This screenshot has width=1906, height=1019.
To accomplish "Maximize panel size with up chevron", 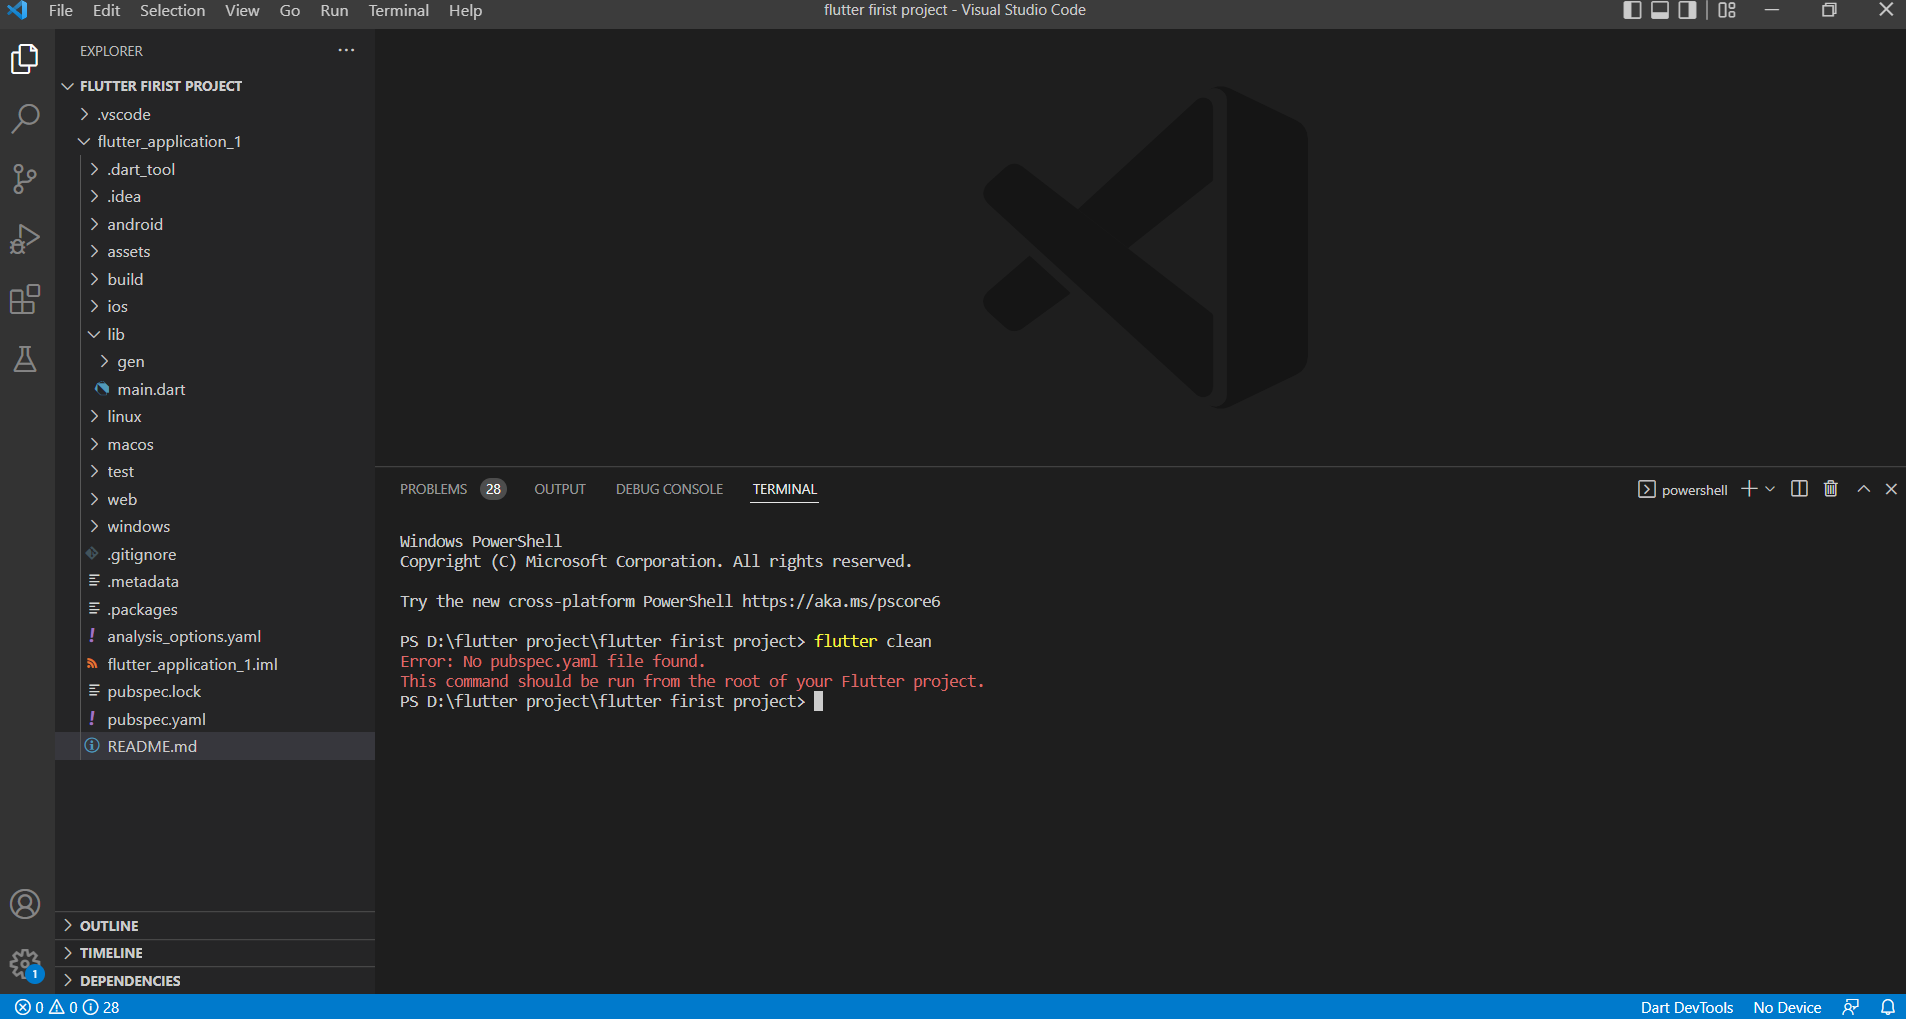I will [1864, 489].
